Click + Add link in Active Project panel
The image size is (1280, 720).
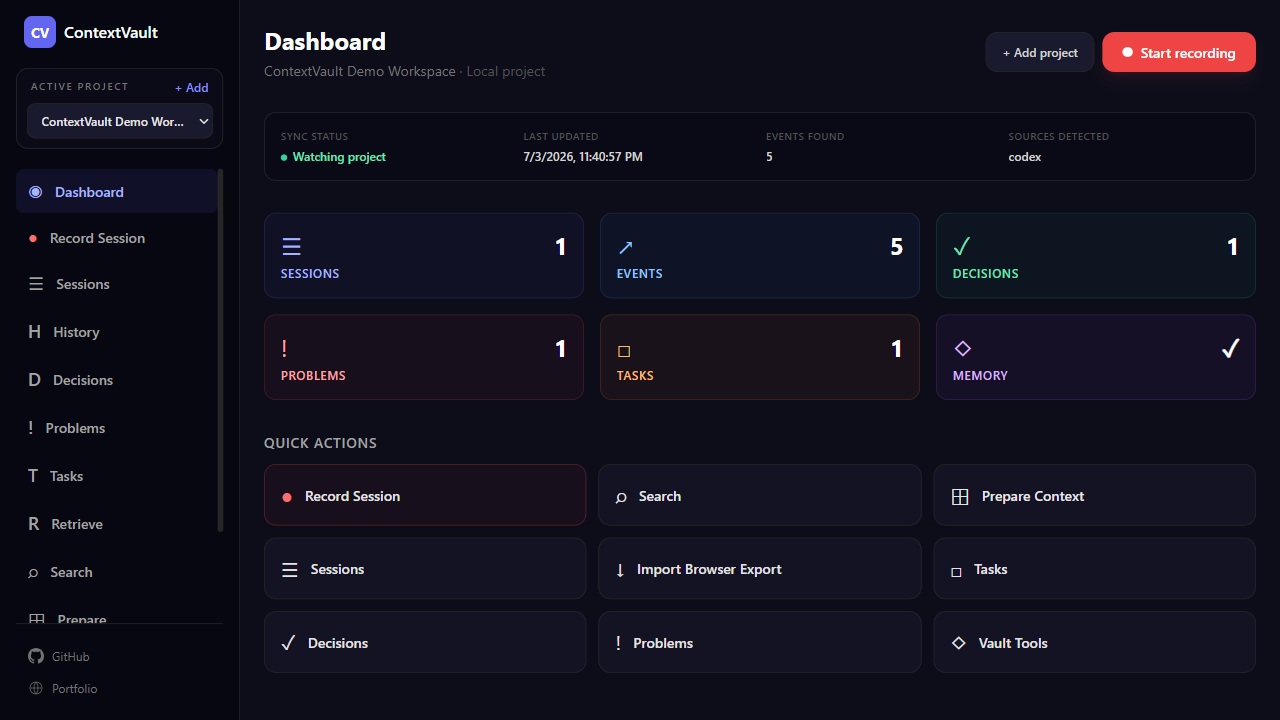(192, 88)
